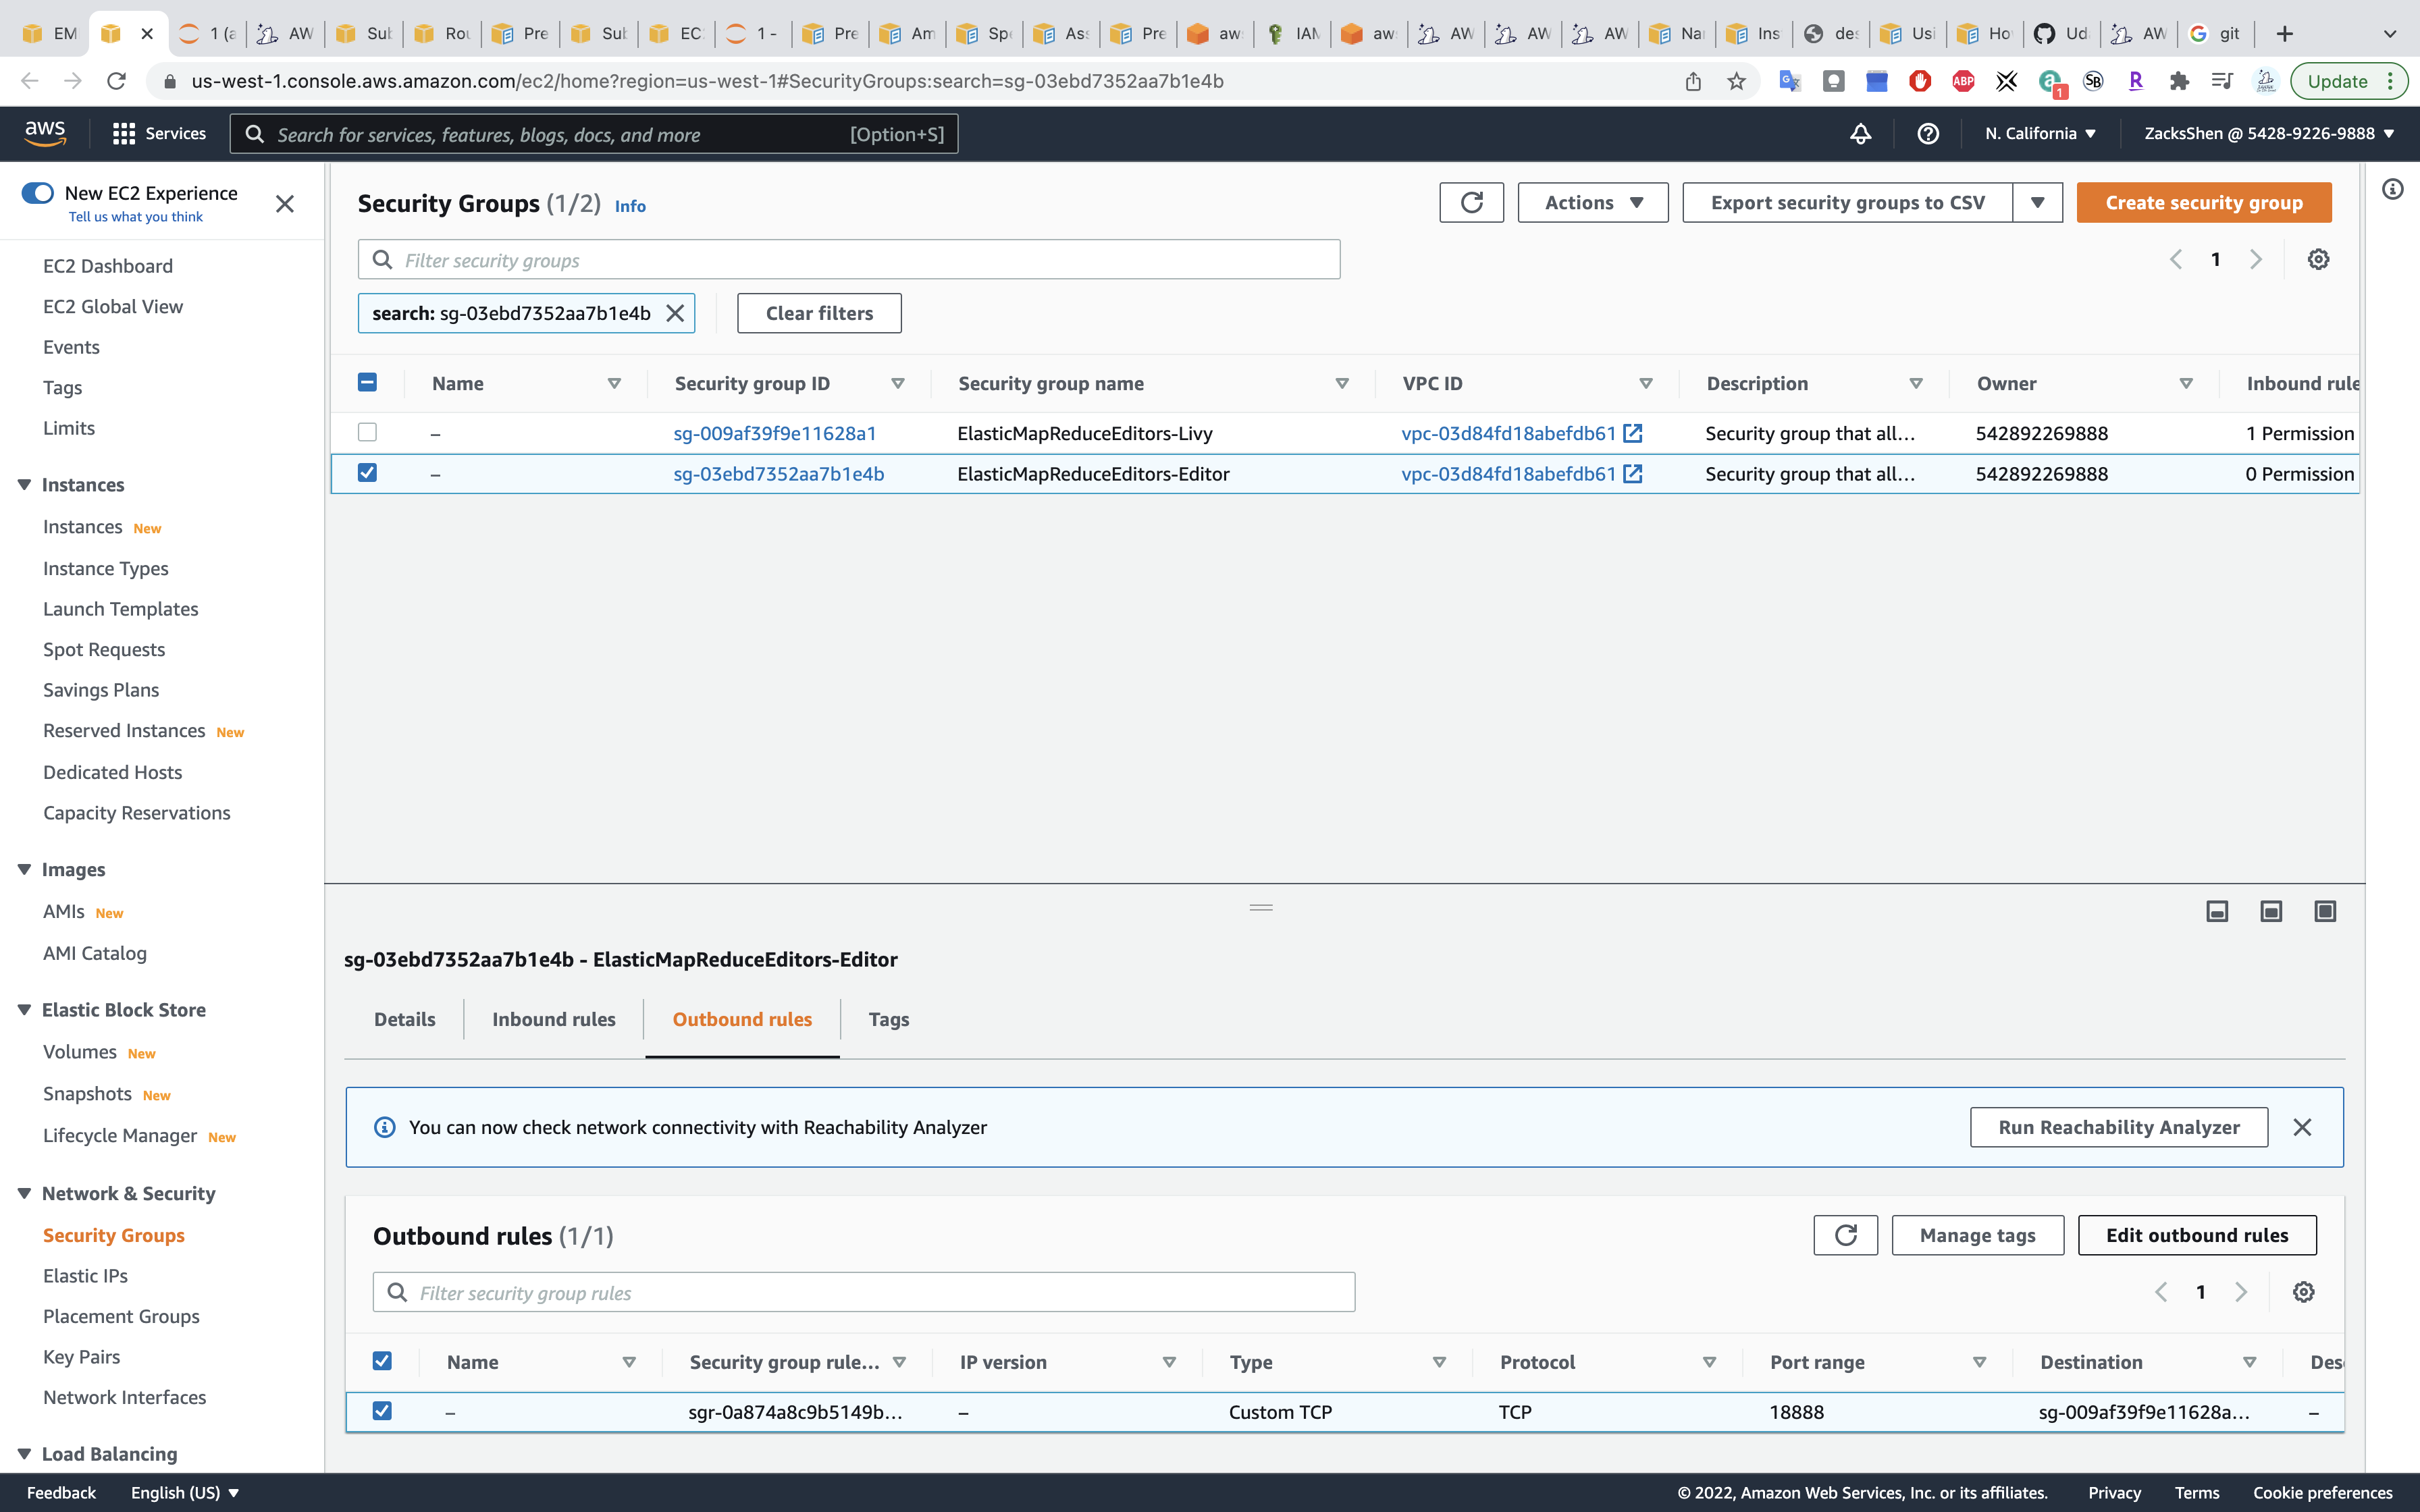Open the AWS help question mark menu
Image resolution: width=2420 pixels, height=1512 pixels.
click(1928, 134)
